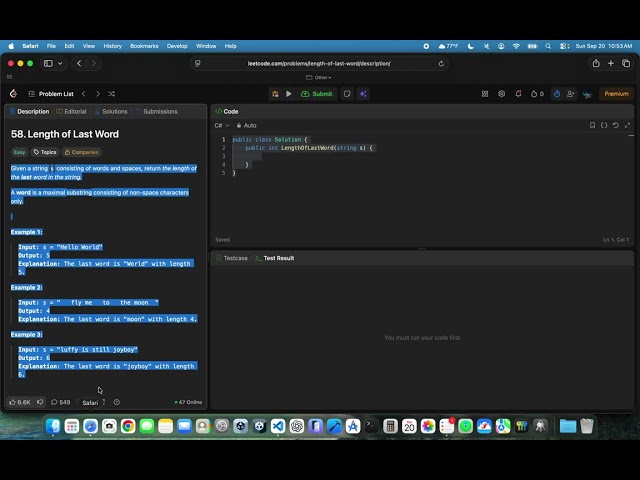The height and width of the screenshot is (480, 640).
Task: Switch to the Testcase tab
Action: 232,258
